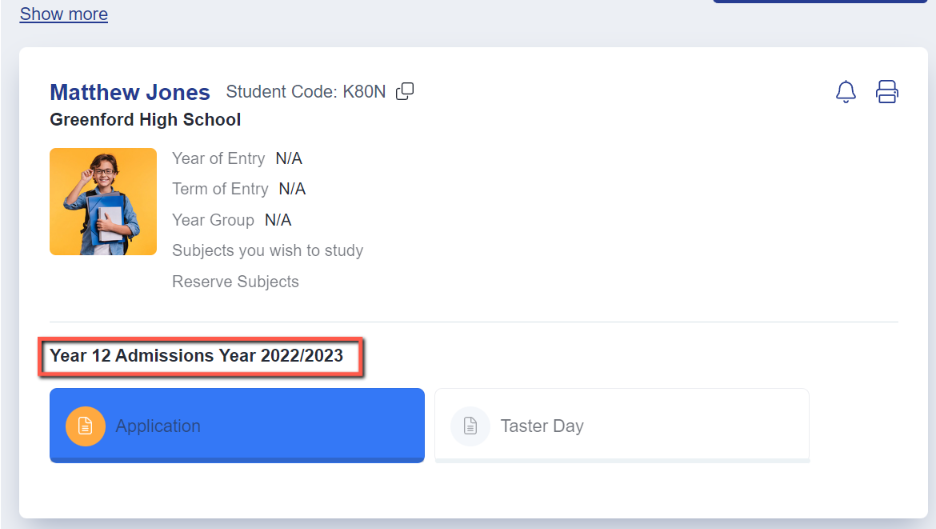Click the Show more link
The width and height of the screenshot is (936, 529).
(64, 14)
